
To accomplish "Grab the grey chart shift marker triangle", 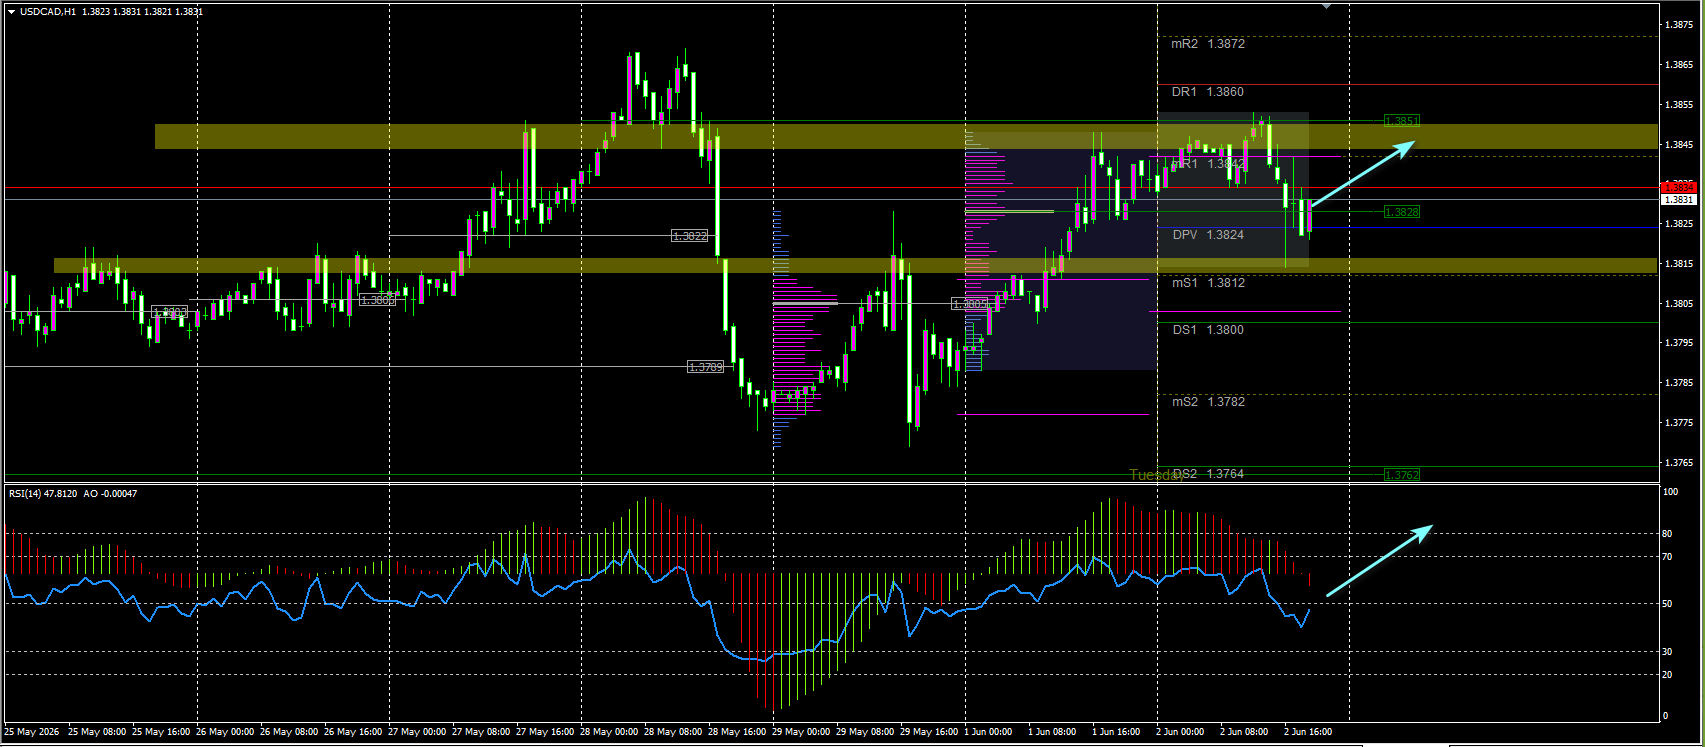I will coord(1327,7).
